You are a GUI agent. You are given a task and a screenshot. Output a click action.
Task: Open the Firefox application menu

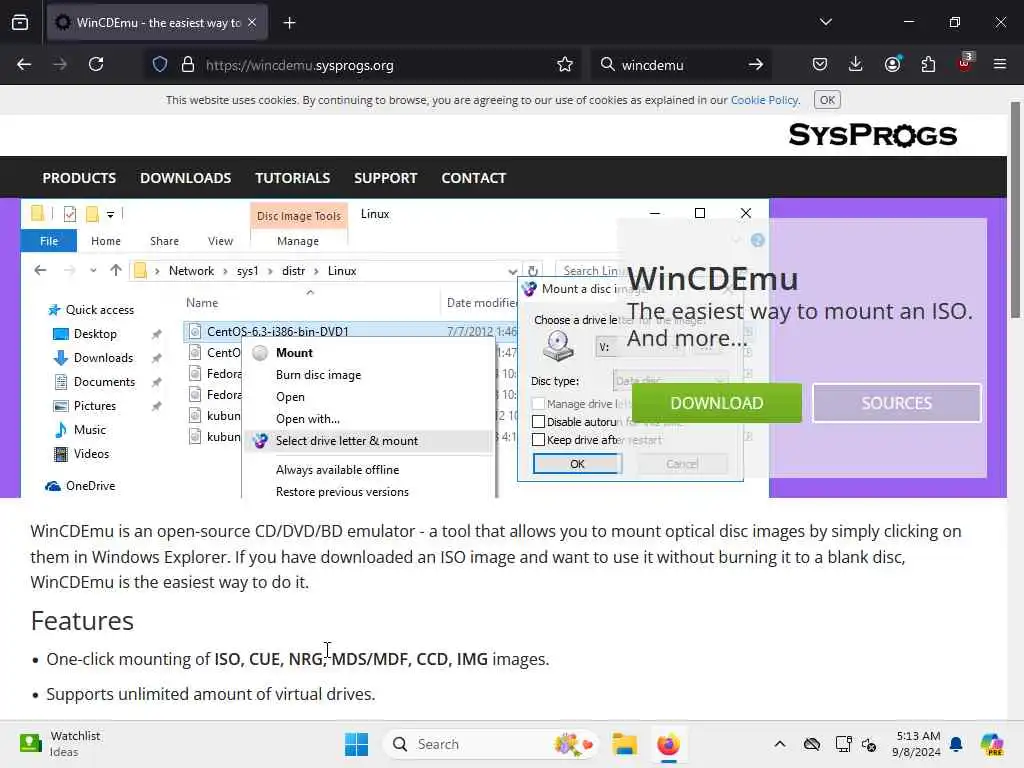point(1000,64)
